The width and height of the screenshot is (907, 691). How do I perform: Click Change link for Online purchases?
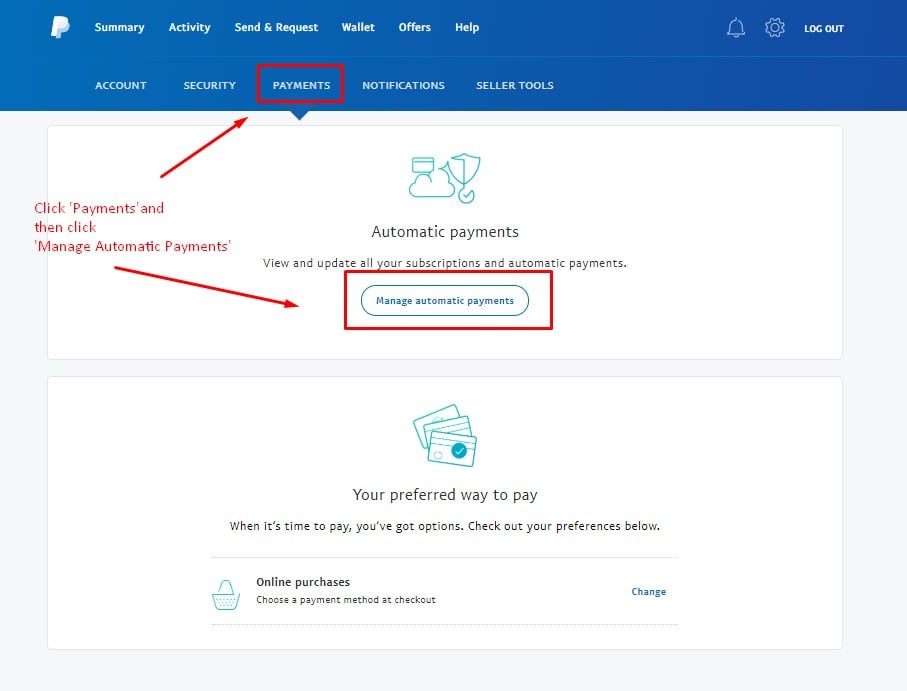coord(648,592)
